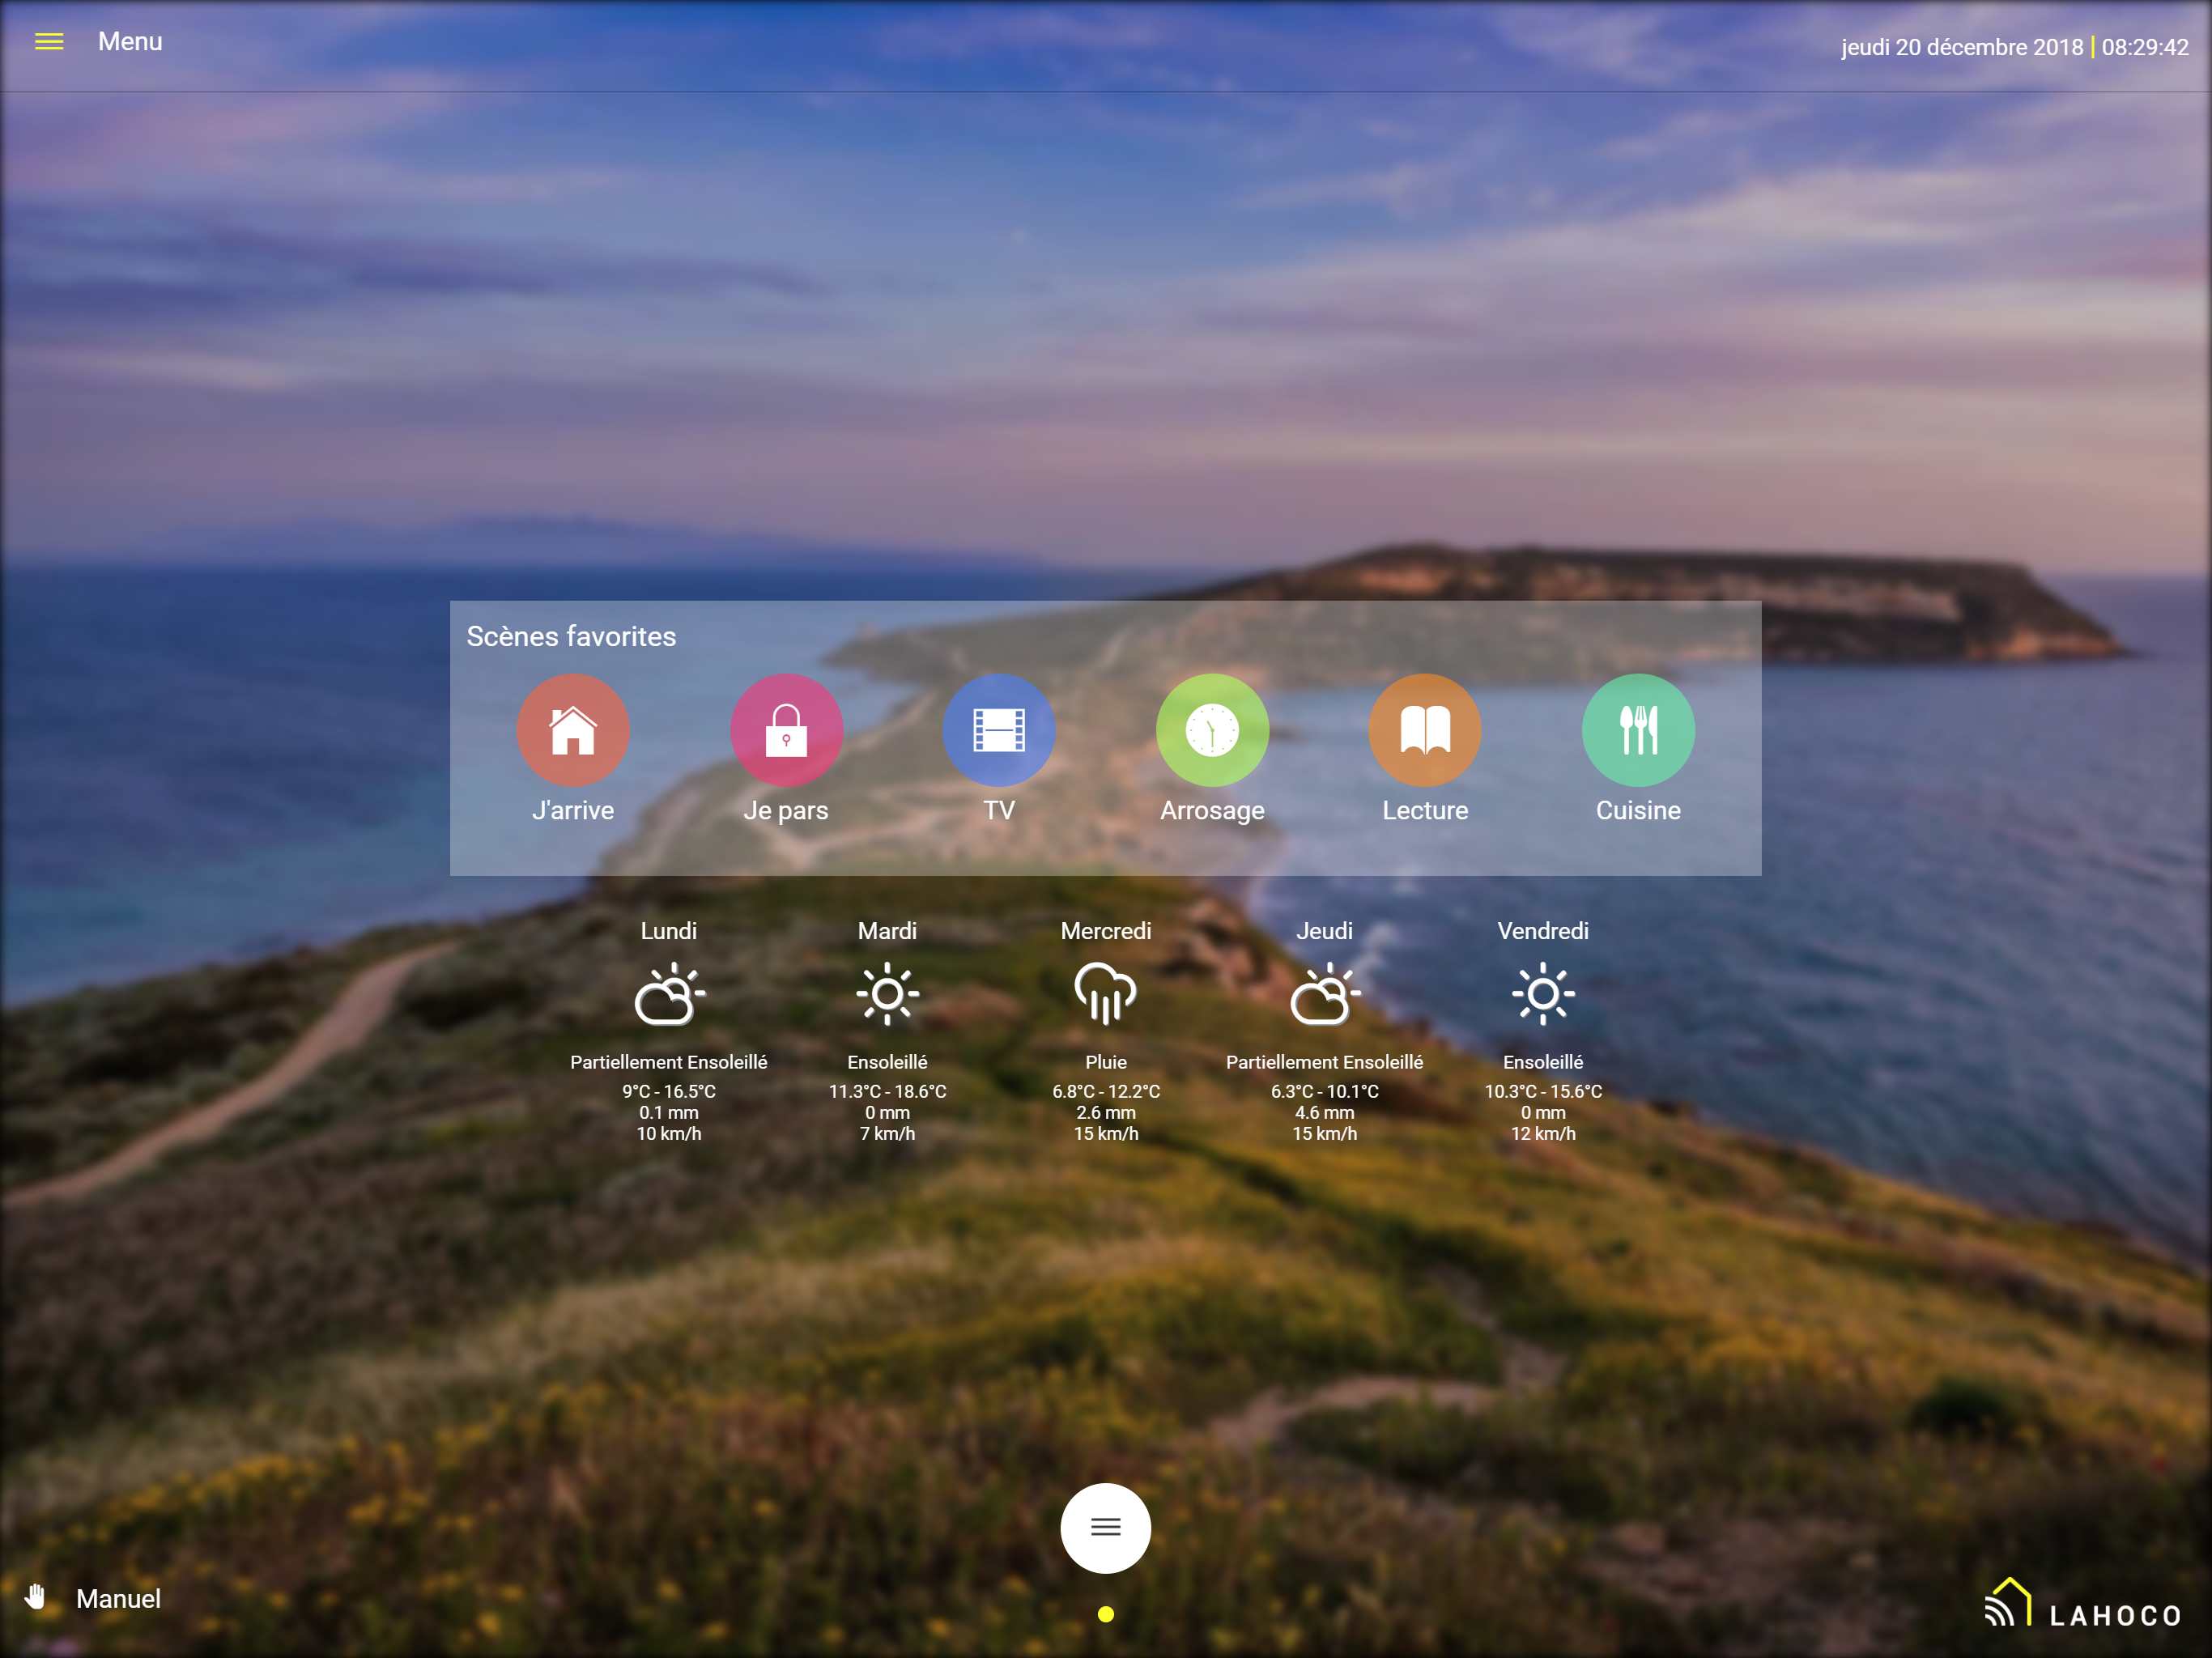Open the hamburger menu icon
This screenshot has width=2212, height=1658.
tap(49, 42)
